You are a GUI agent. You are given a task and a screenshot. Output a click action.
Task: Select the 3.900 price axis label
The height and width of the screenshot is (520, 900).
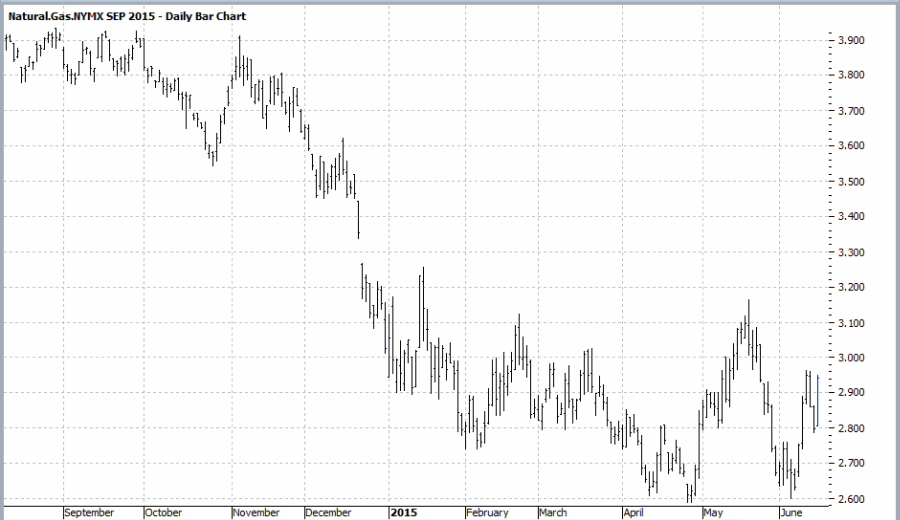(x=851, y=40)
